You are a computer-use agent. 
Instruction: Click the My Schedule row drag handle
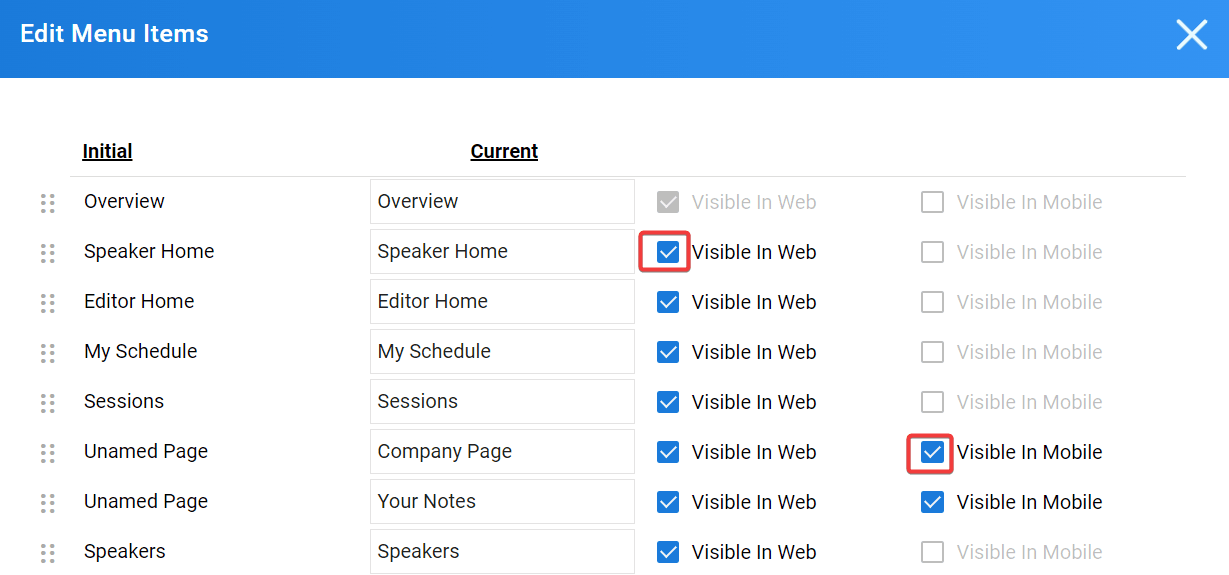47,353
